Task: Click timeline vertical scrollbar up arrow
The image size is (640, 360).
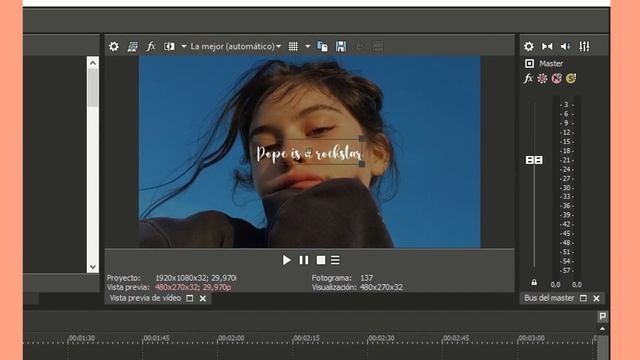Action: (602, 329)
